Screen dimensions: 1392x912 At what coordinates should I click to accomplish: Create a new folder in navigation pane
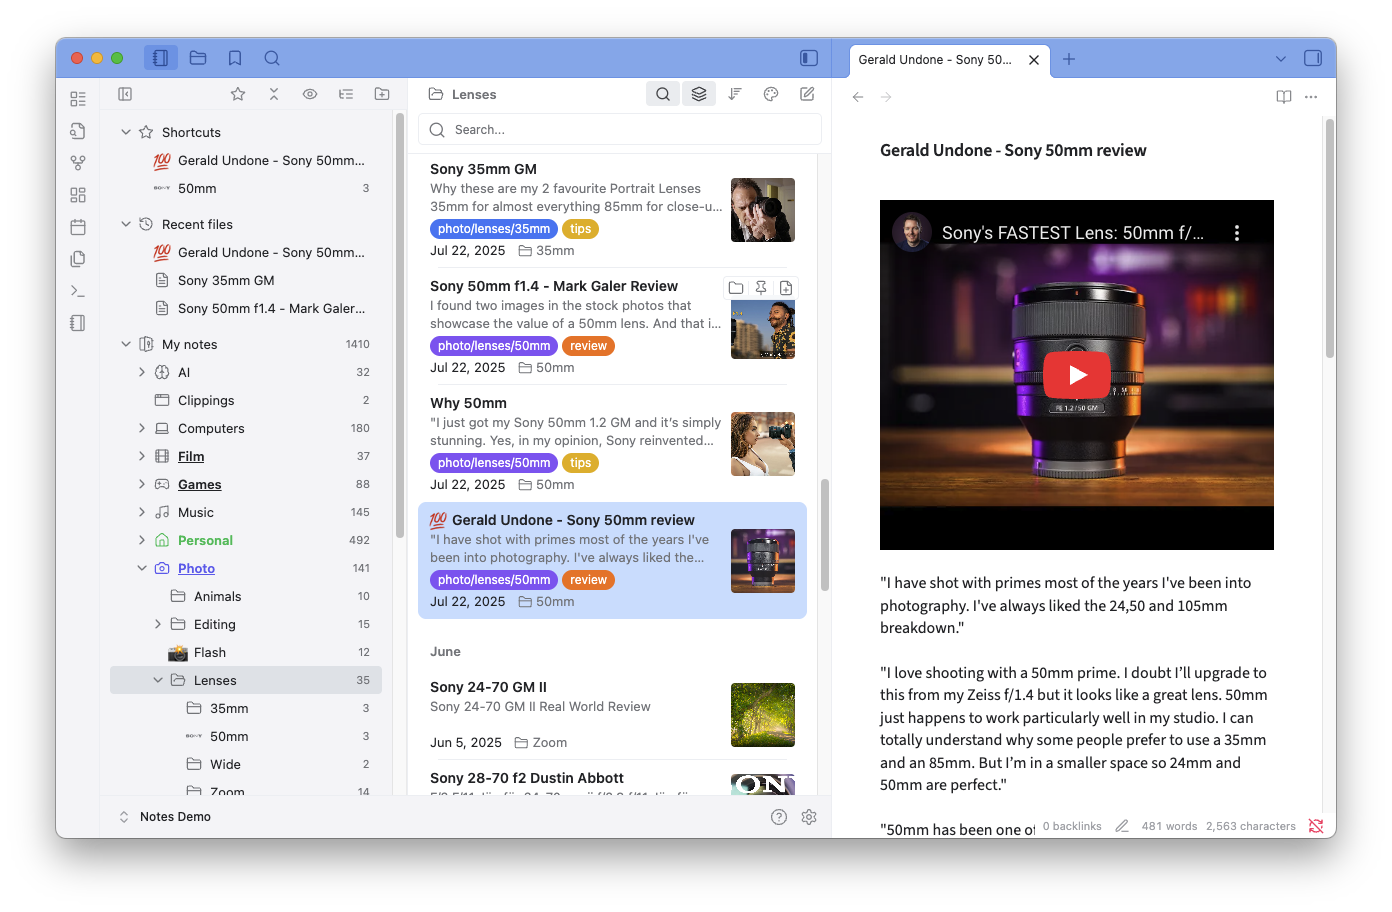pos(382,94)
